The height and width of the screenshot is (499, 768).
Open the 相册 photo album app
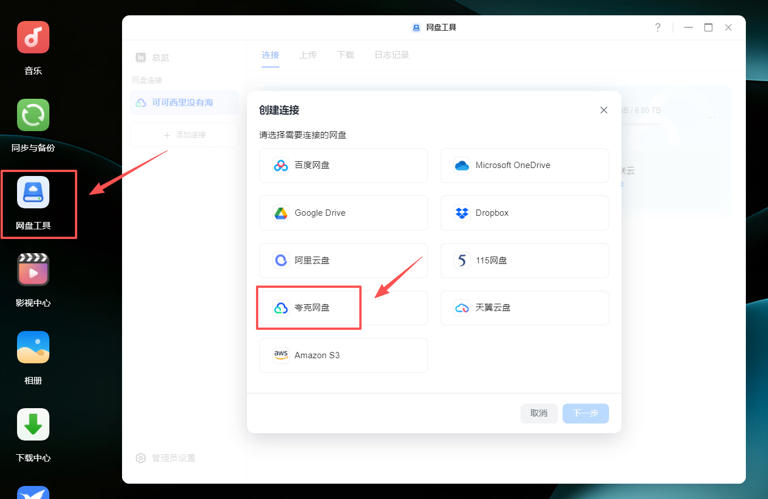pos(33,347)
